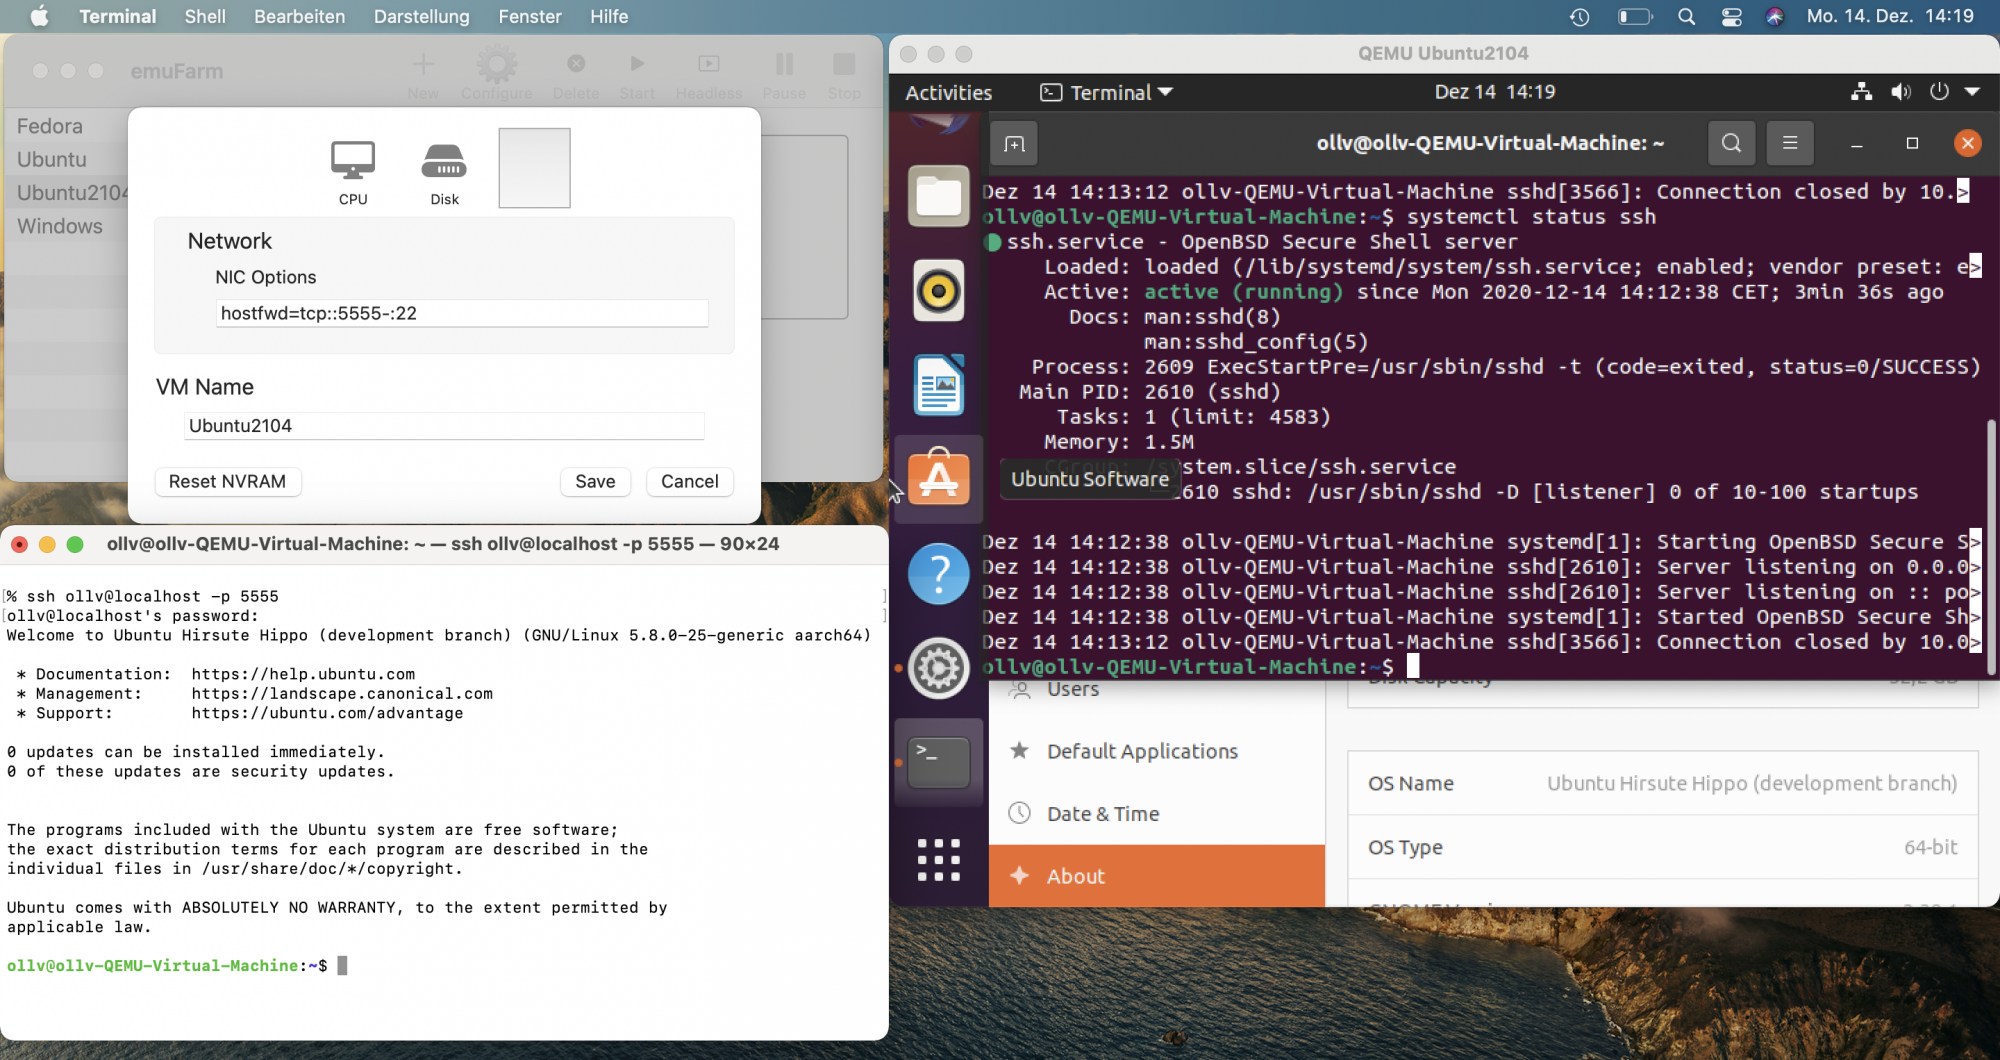Open the Fenster menu
2000x1060 pixels.
tap(530, 16)
